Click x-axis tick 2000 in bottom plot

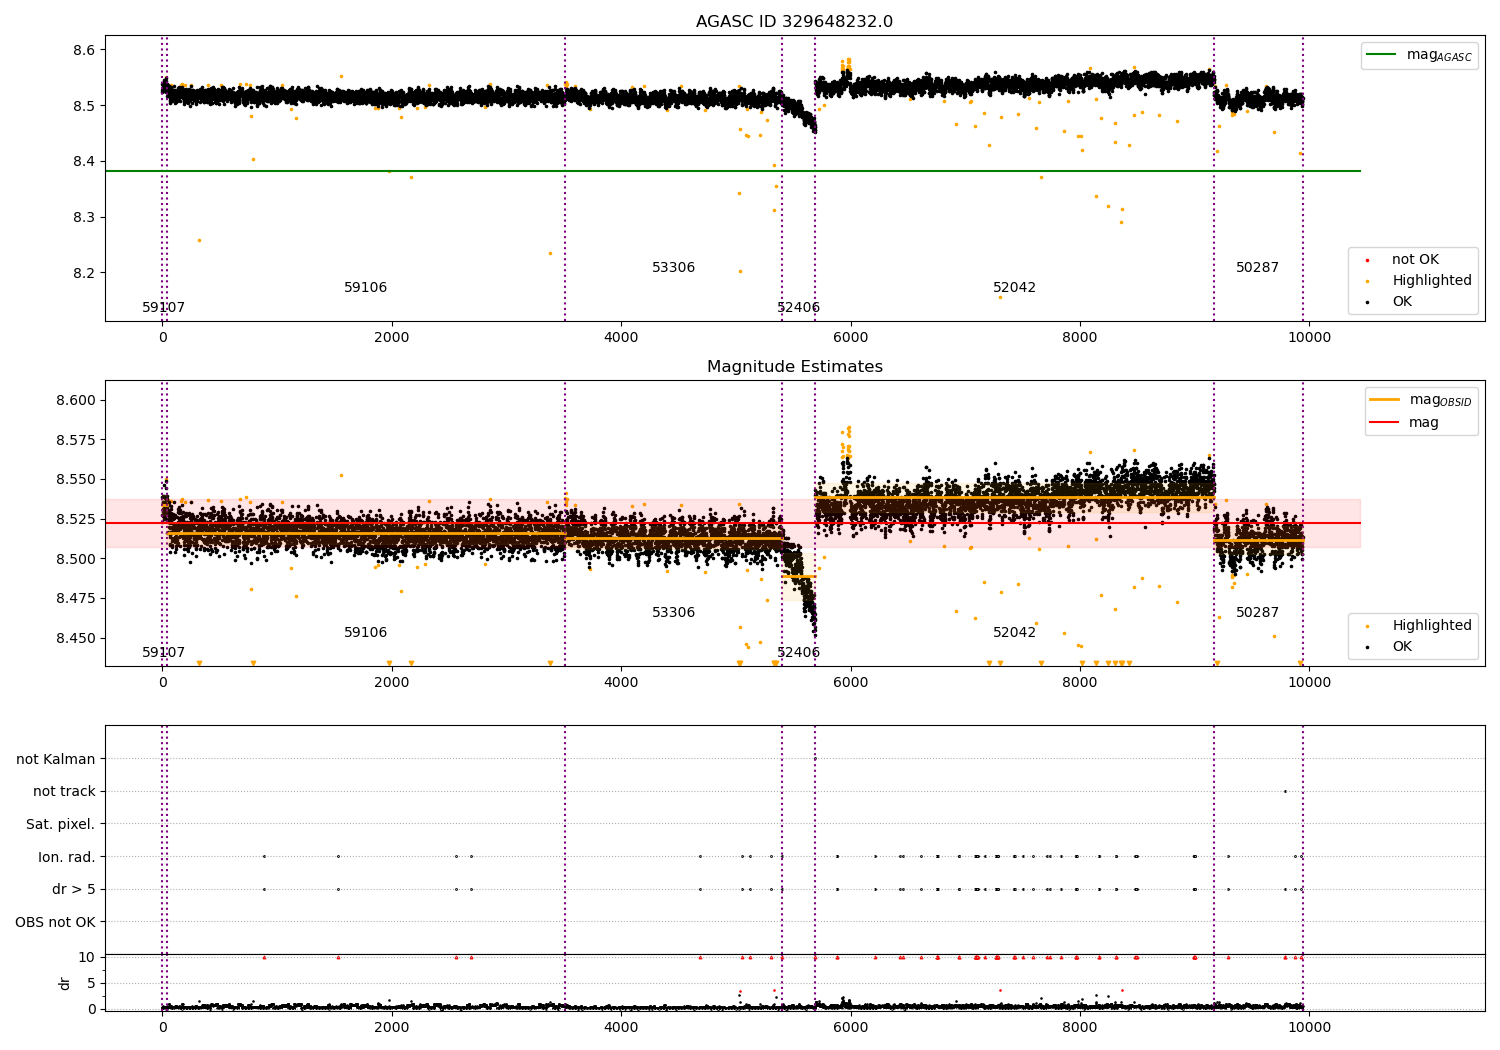pos(392,1028)
